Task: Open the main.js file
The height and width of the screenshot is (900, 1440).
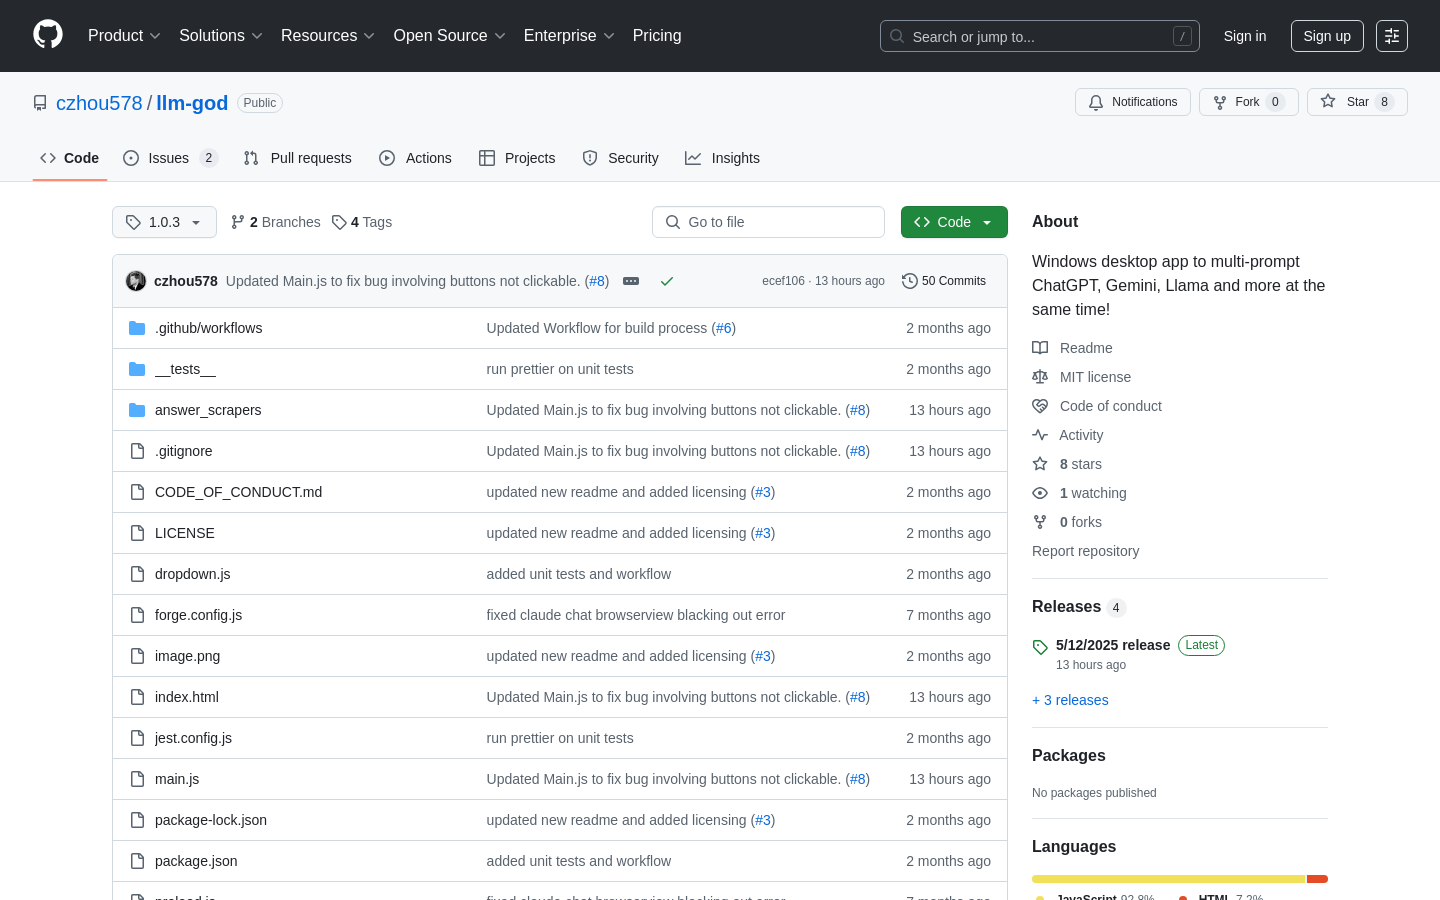Action: (x=177, y=779)
